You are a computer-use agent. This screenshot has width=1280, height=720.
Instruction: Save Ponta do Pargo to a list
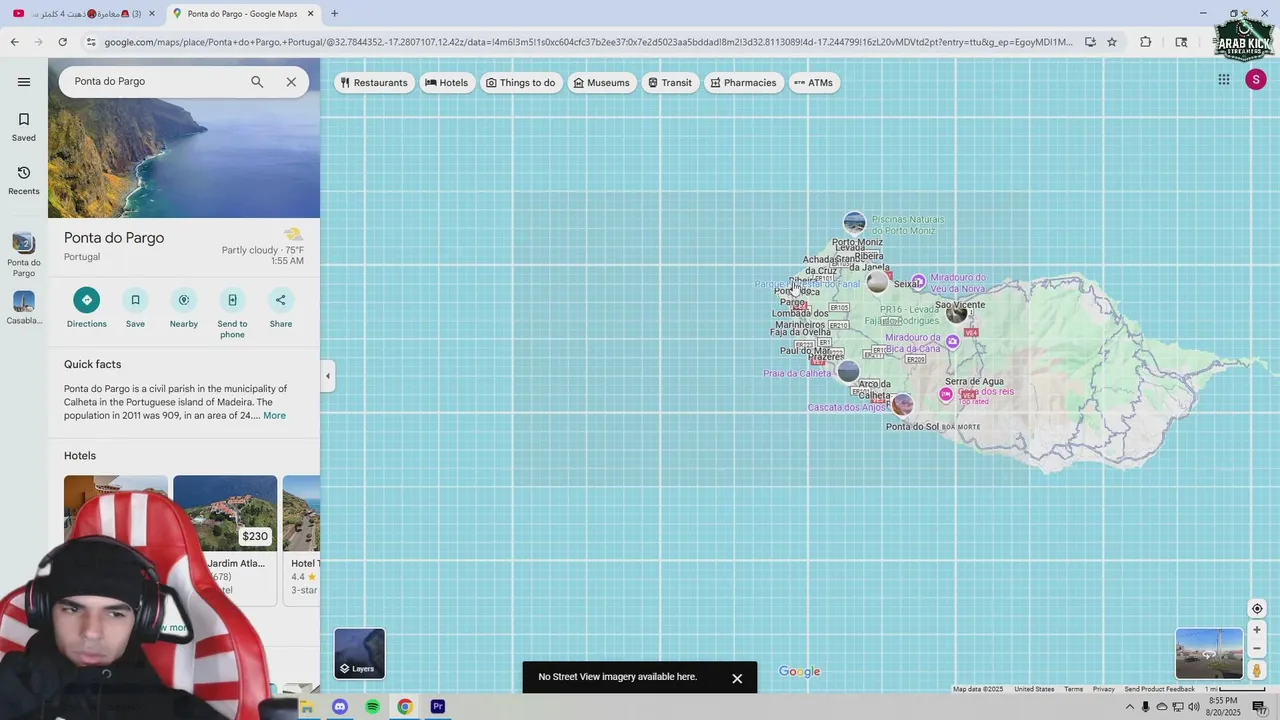pyautogui.click(x=135, y=308)
